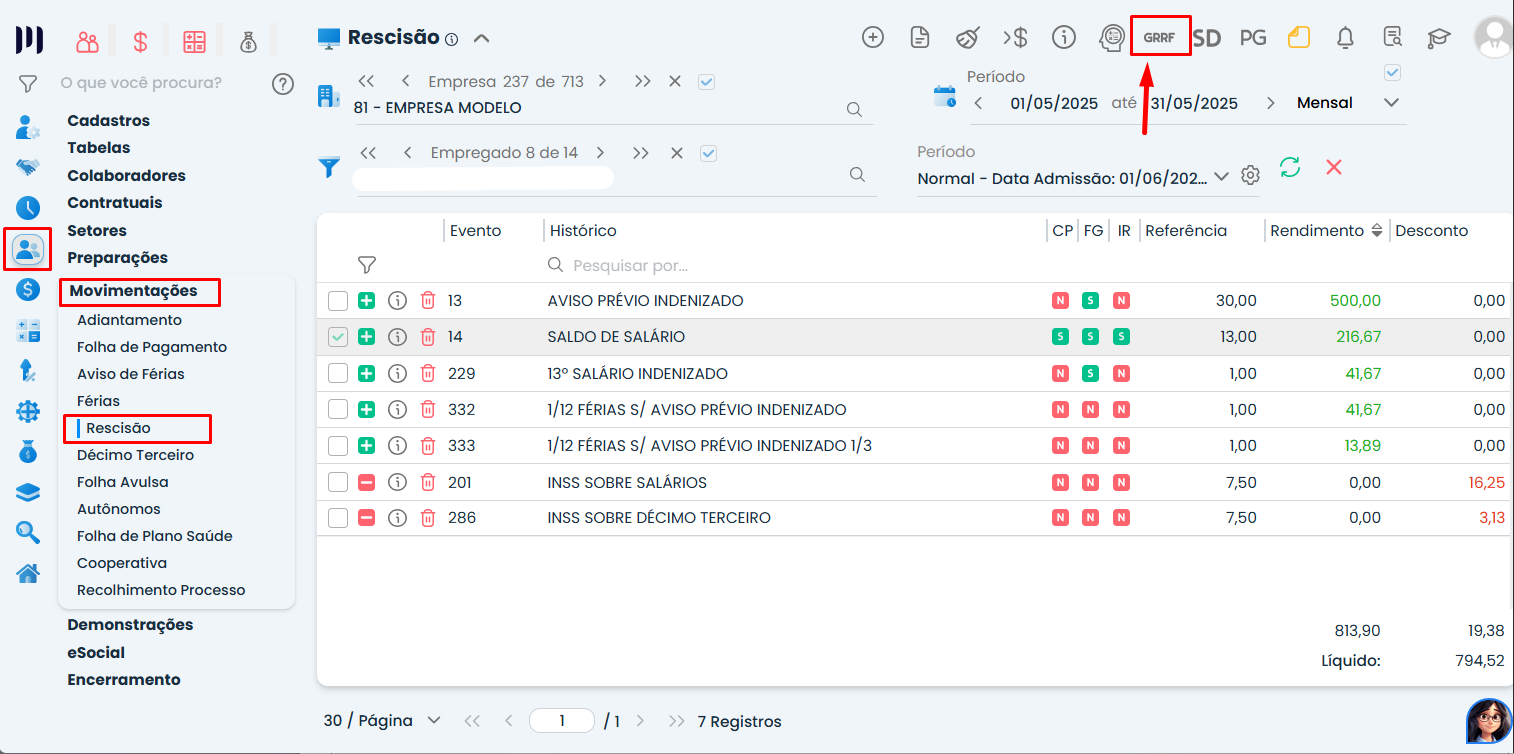Click the graduation cap training icon
Image resolution: width=1514 pixels, height=754 pixels.
point(1438,38)
